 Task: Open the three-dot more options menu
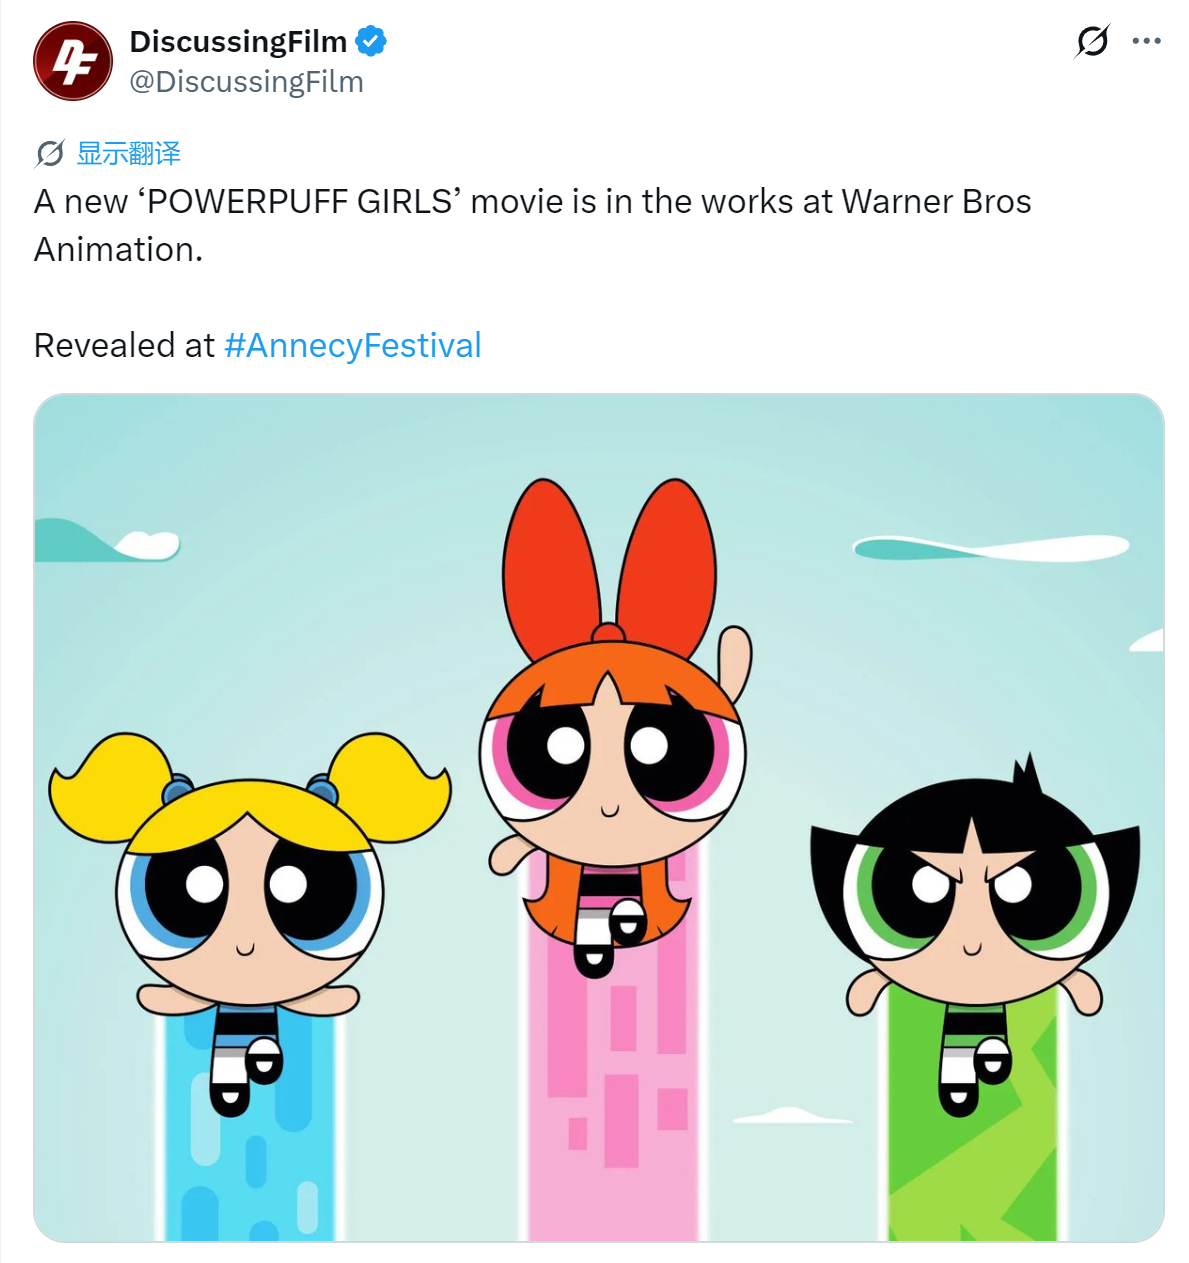pyautogui.click(x=1146, y=41)
